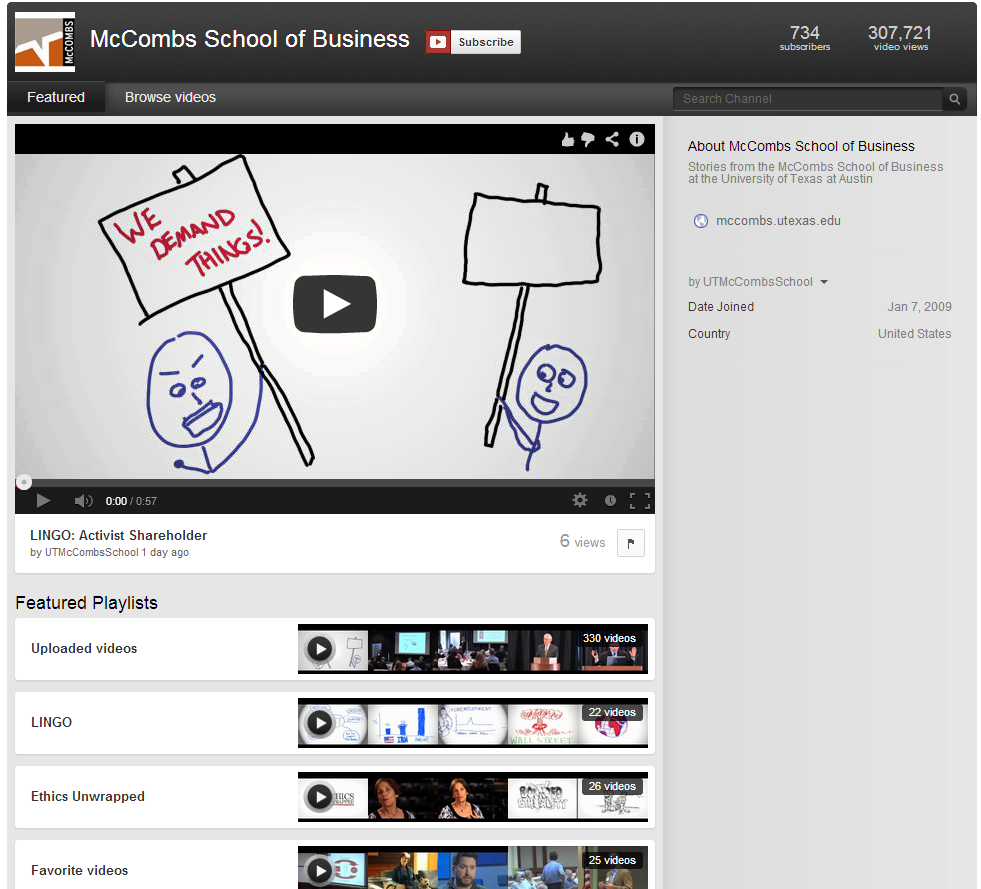Open the Ethics Unwrapped playlist
981x889 pixels.
[89, 797]
